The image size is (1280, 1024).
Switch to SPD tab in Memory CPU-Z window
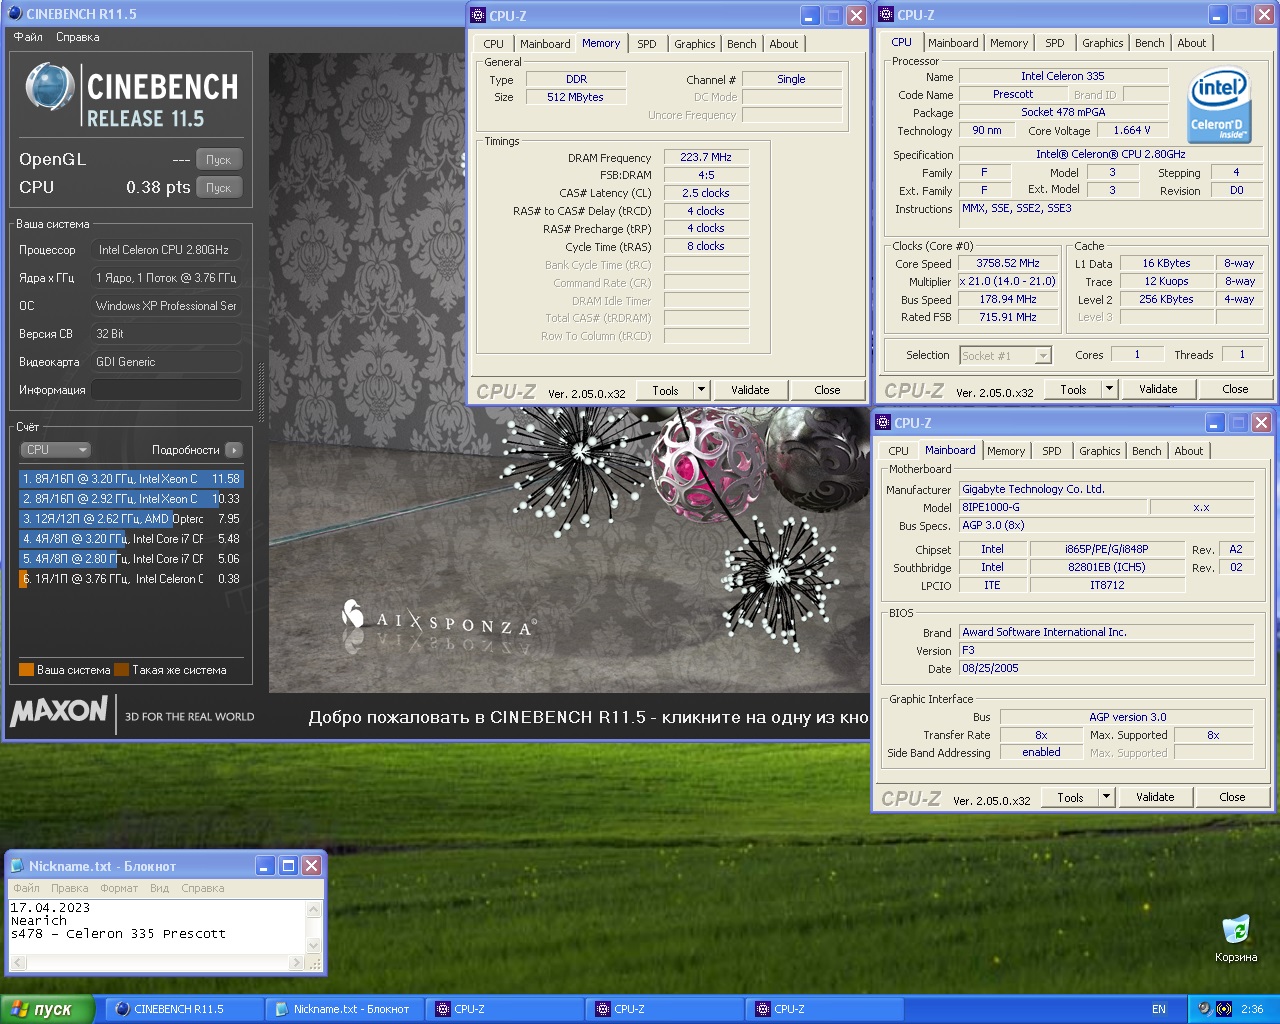coord(647,44)
